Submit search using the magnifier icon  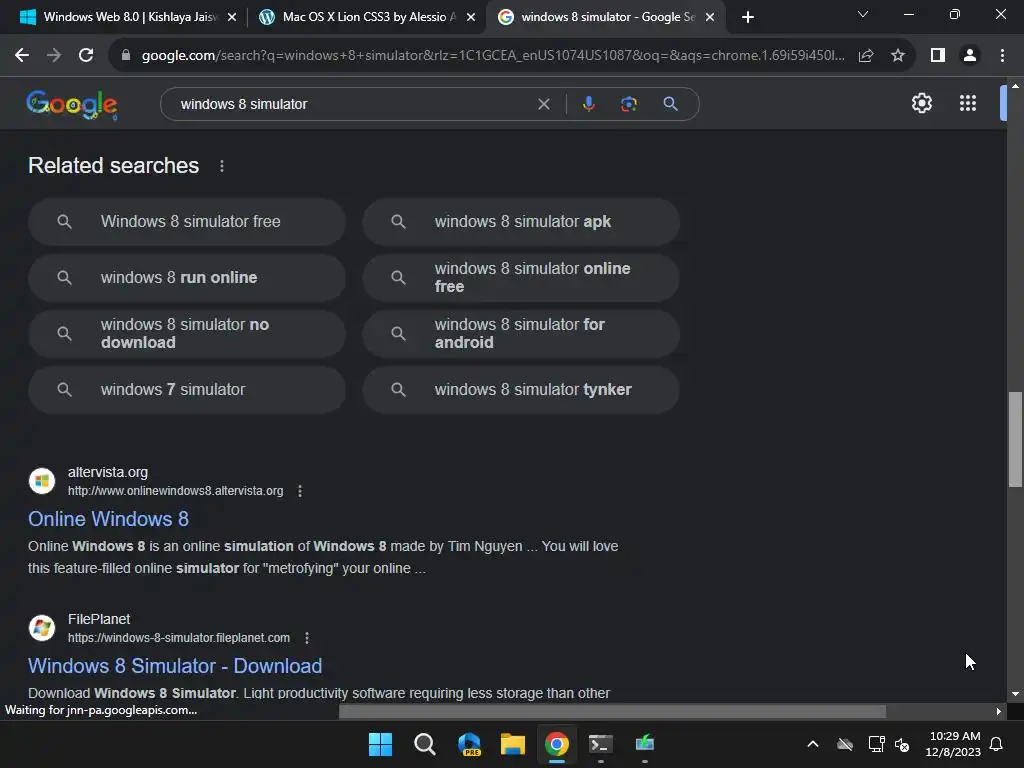(671, 104)
